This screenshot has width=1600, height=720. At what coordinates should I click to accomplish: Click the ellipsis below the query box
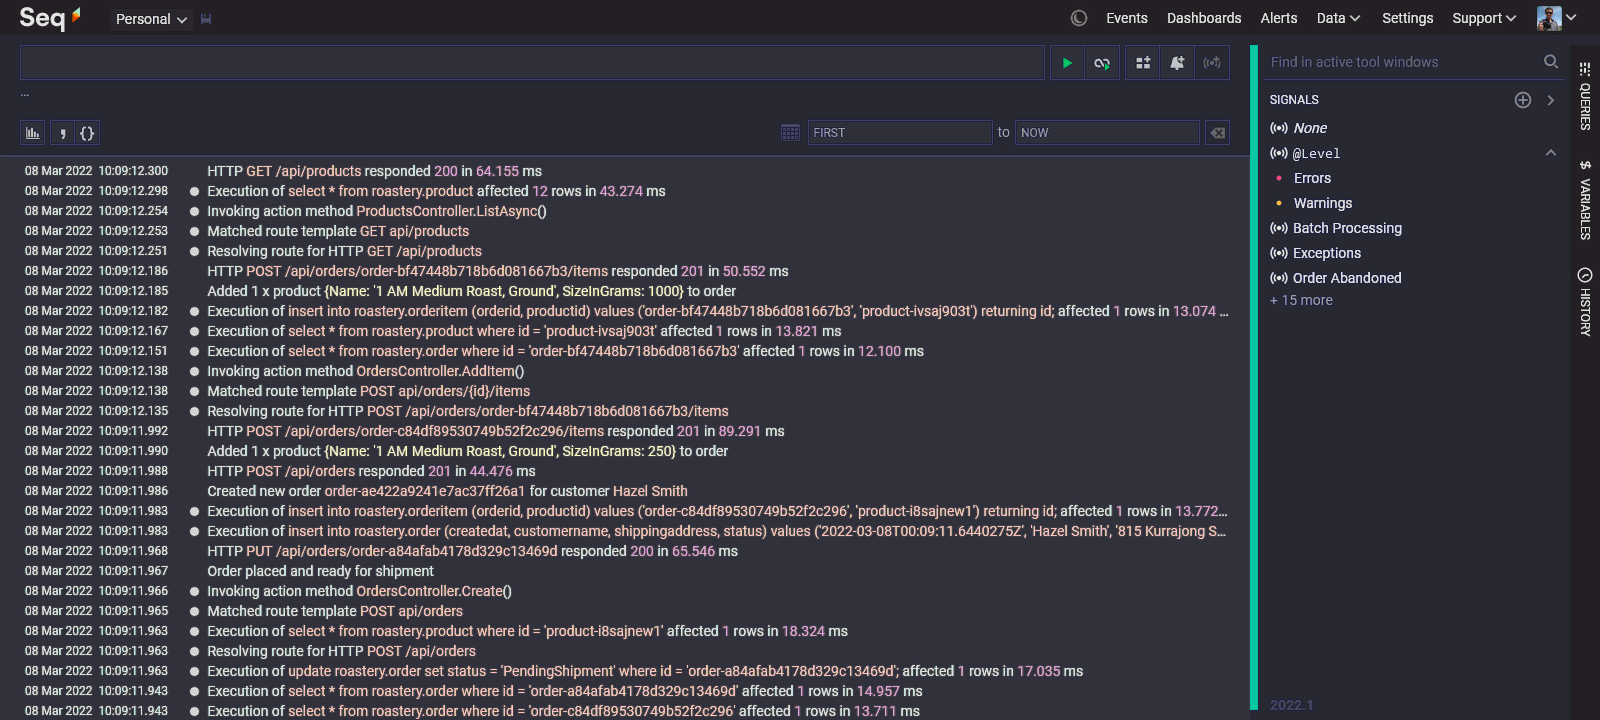[25, 95]
